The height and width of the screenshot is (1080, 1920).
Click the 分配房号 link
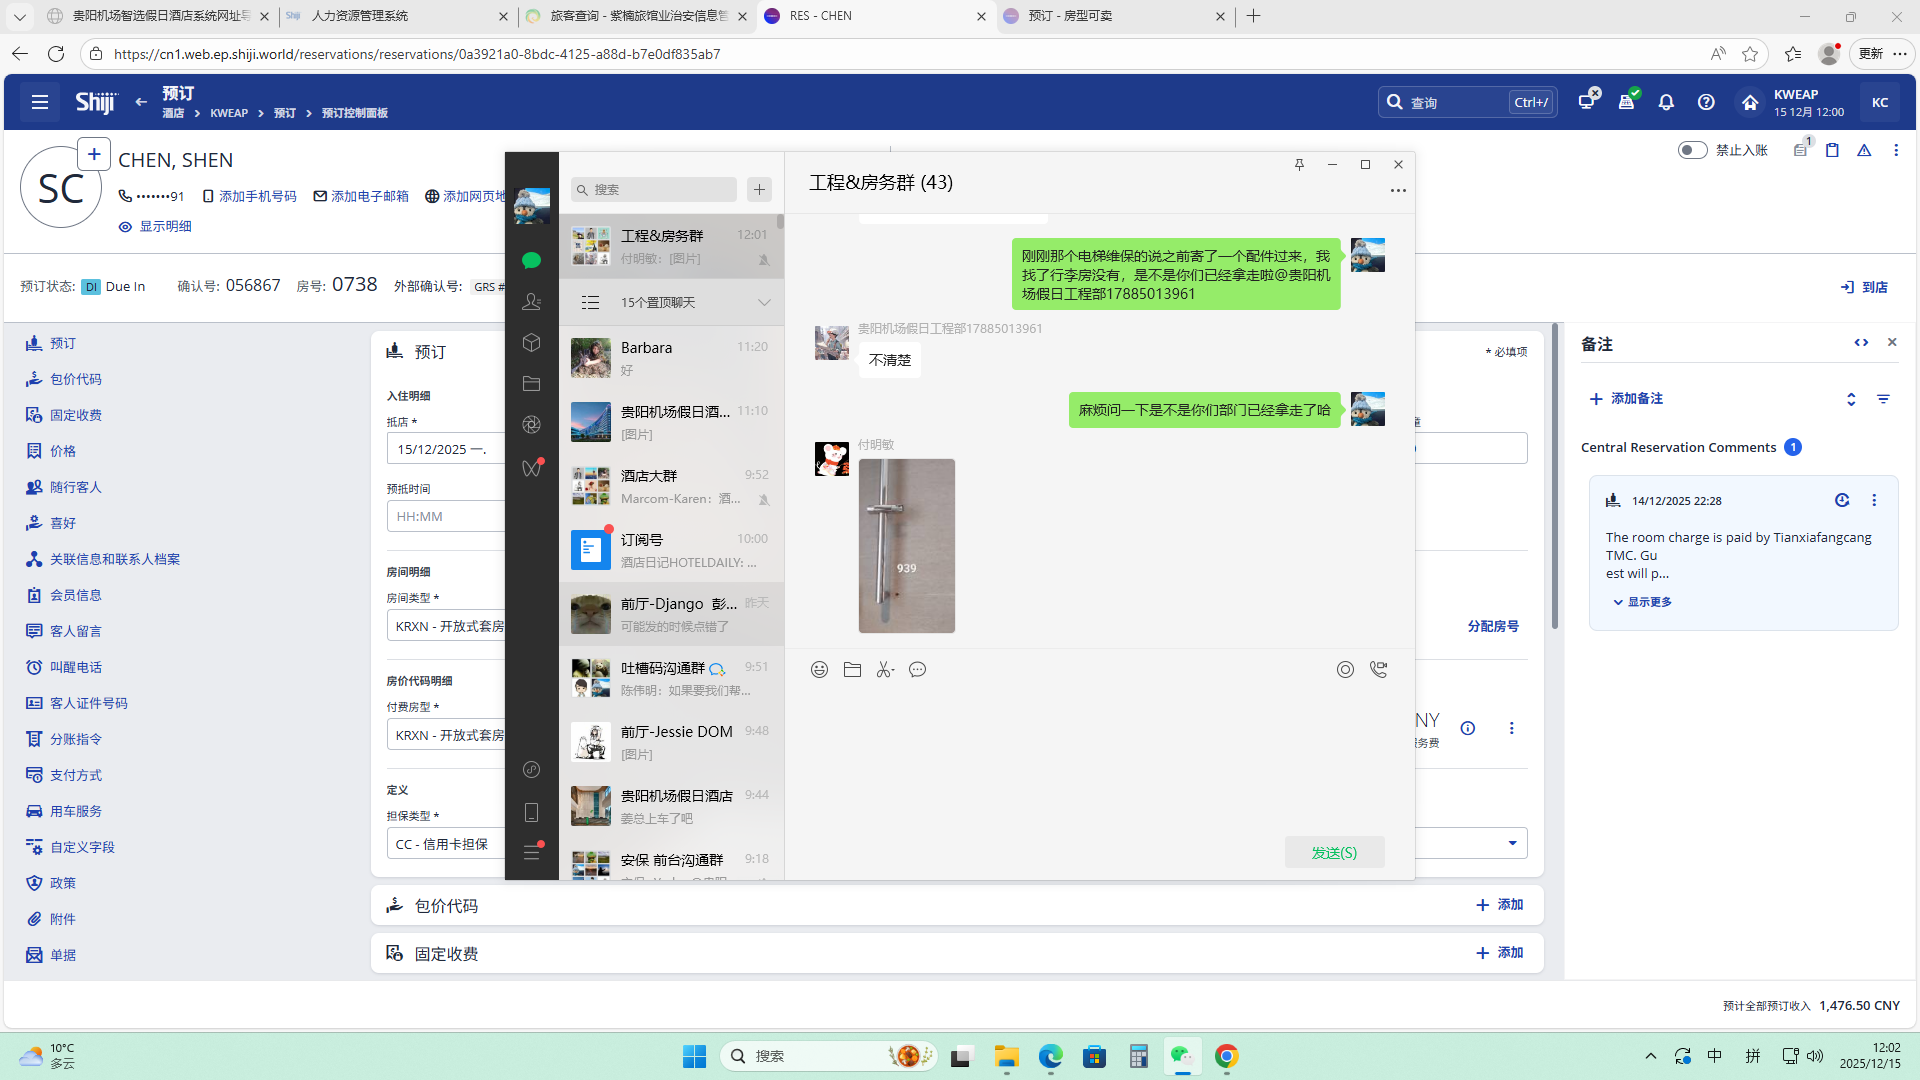[x=1492, y=626]
